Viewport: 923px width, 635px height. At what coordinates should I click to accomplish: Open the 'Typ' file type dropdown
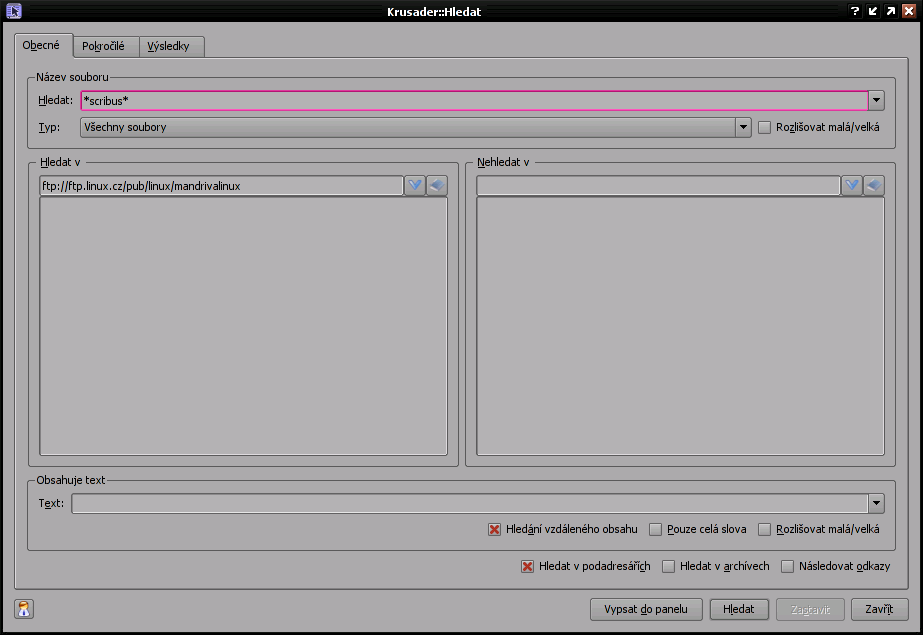coord(743,128)
